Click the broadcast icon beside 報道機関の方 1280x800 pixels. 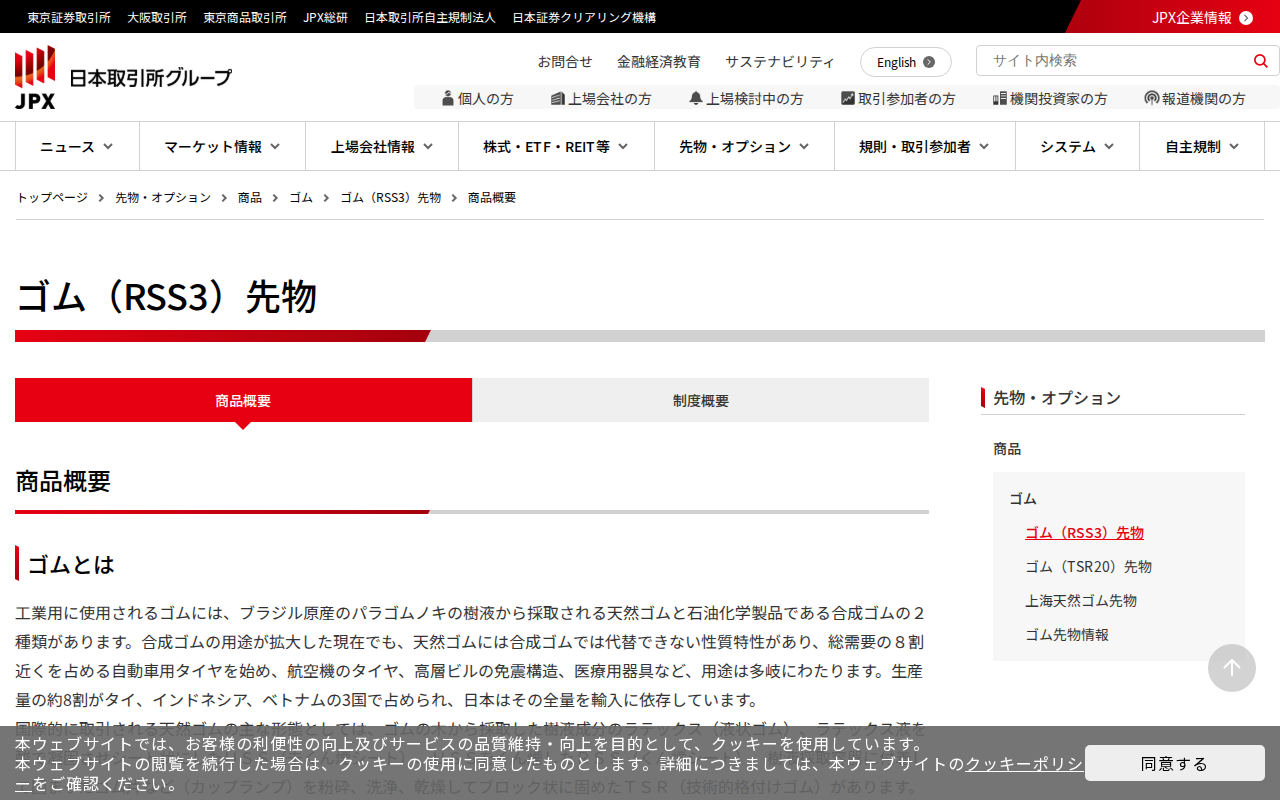click(1152, 98)
